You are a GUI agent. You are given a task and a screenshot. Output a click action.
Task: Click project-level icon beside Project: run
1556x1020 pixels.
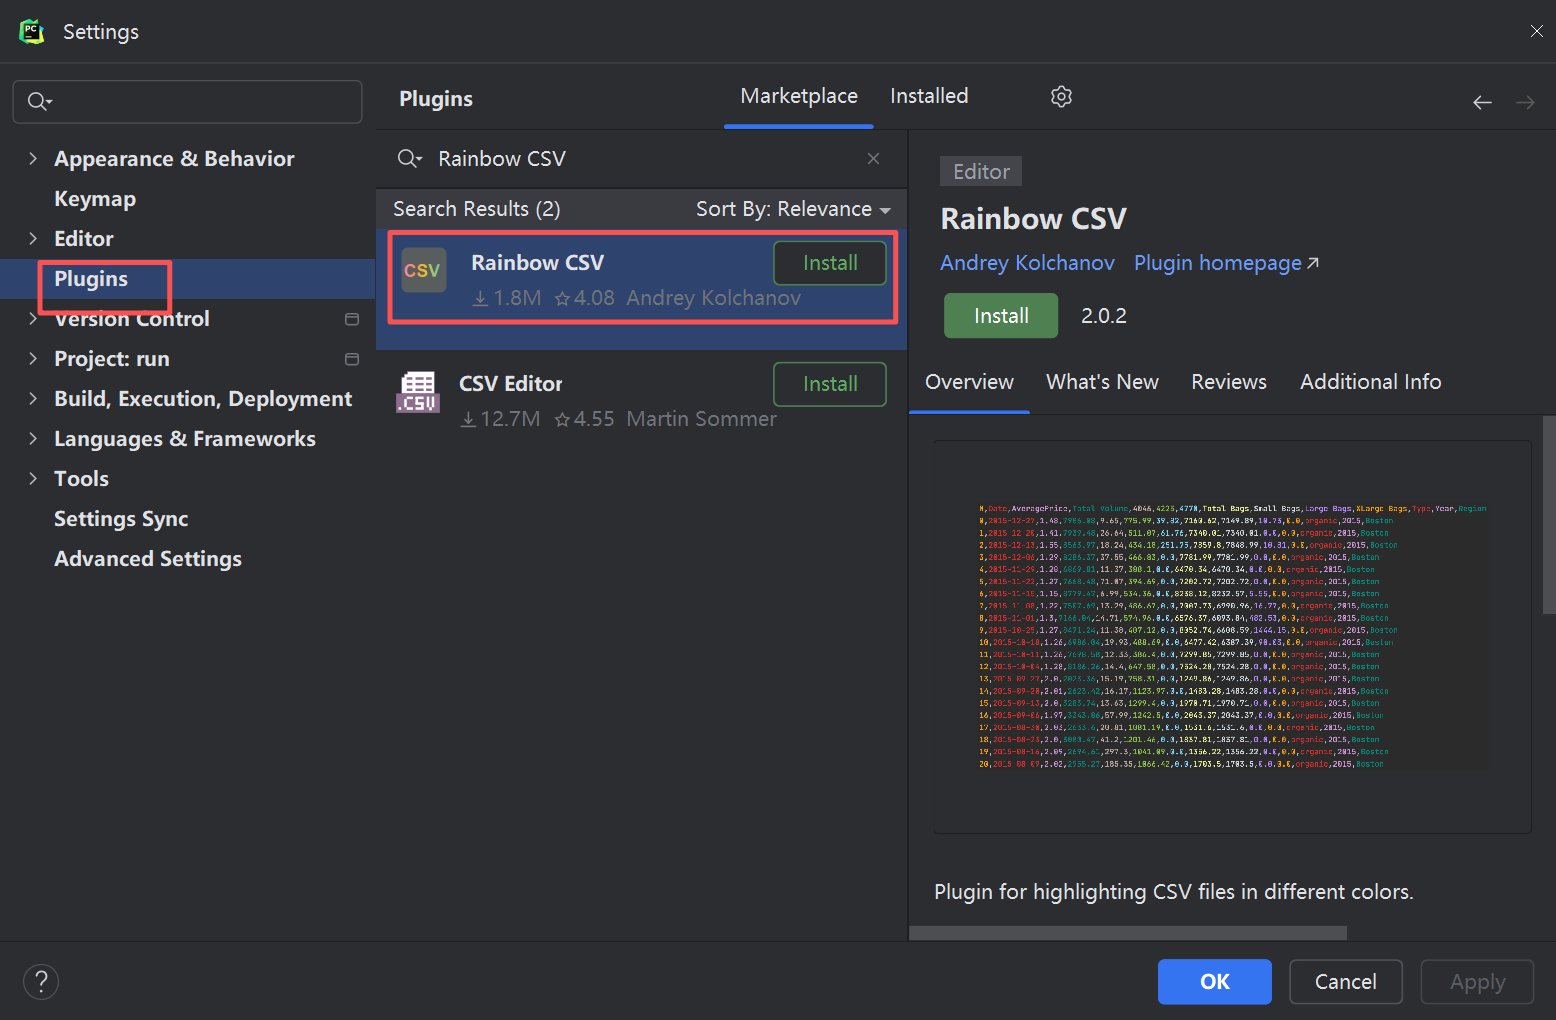352,359
